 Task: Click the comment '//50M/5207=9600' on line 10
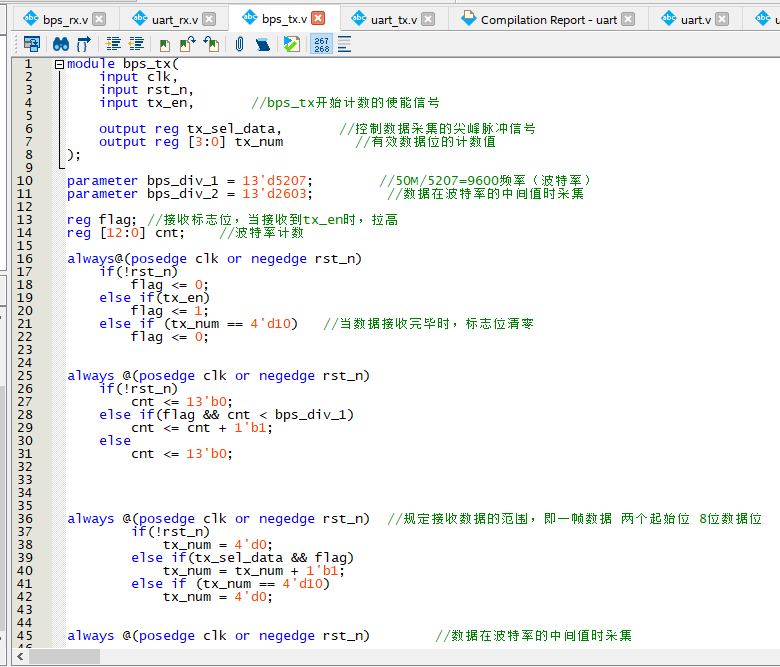(x=439, y=181)
